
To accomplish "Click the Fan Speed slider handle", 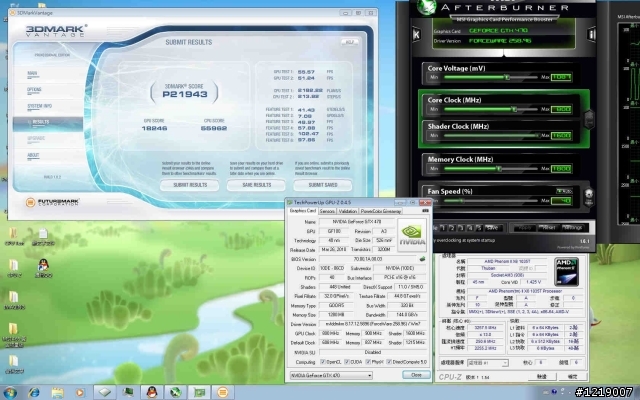I will (462, 200).
